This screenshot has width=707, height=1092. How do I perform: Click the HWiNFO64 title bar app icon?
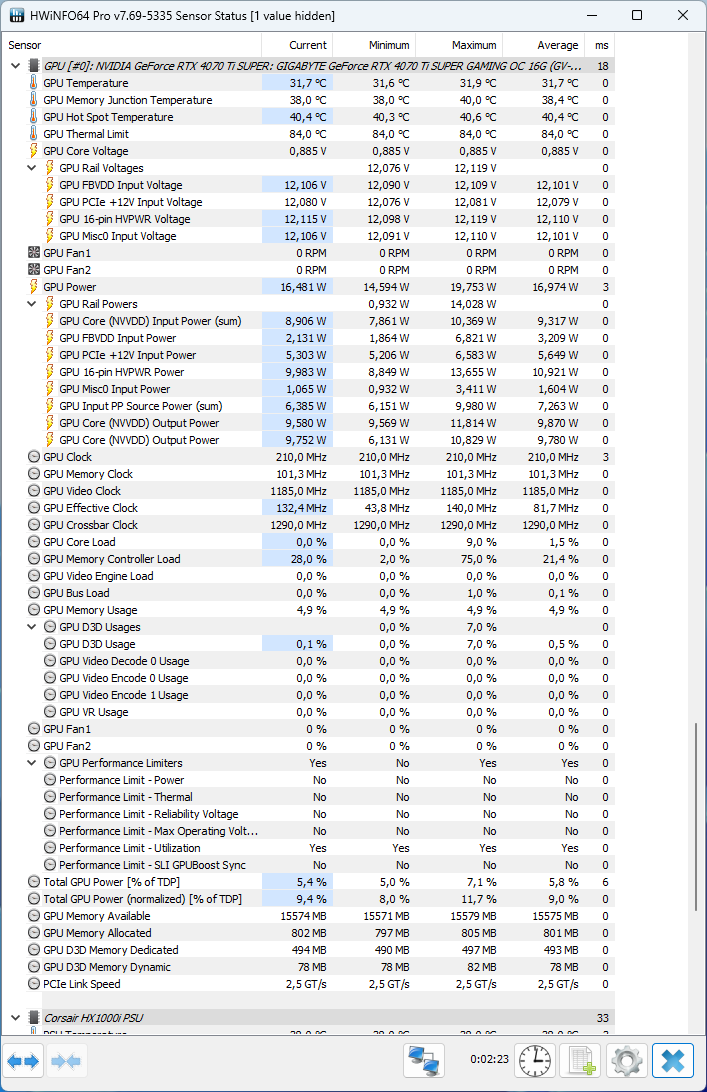point(16,15)
